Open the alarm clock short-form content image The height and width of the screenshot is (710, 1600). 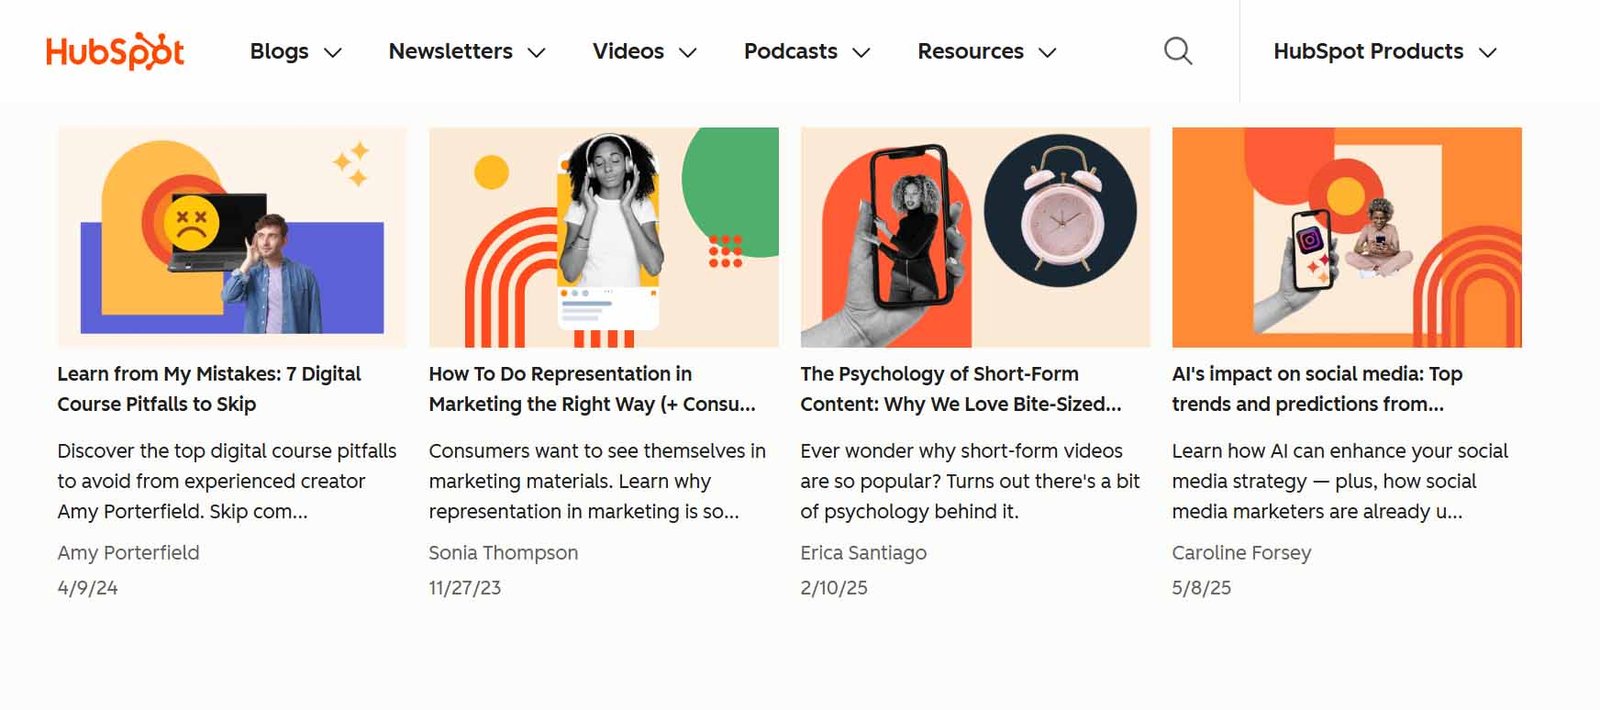(975, 237)
